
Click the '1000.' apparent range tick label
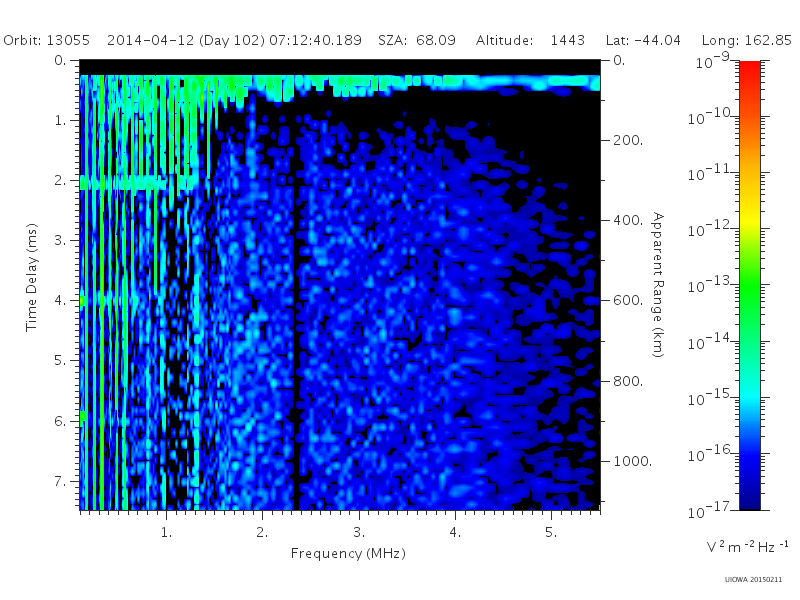[x=633, y=461]
